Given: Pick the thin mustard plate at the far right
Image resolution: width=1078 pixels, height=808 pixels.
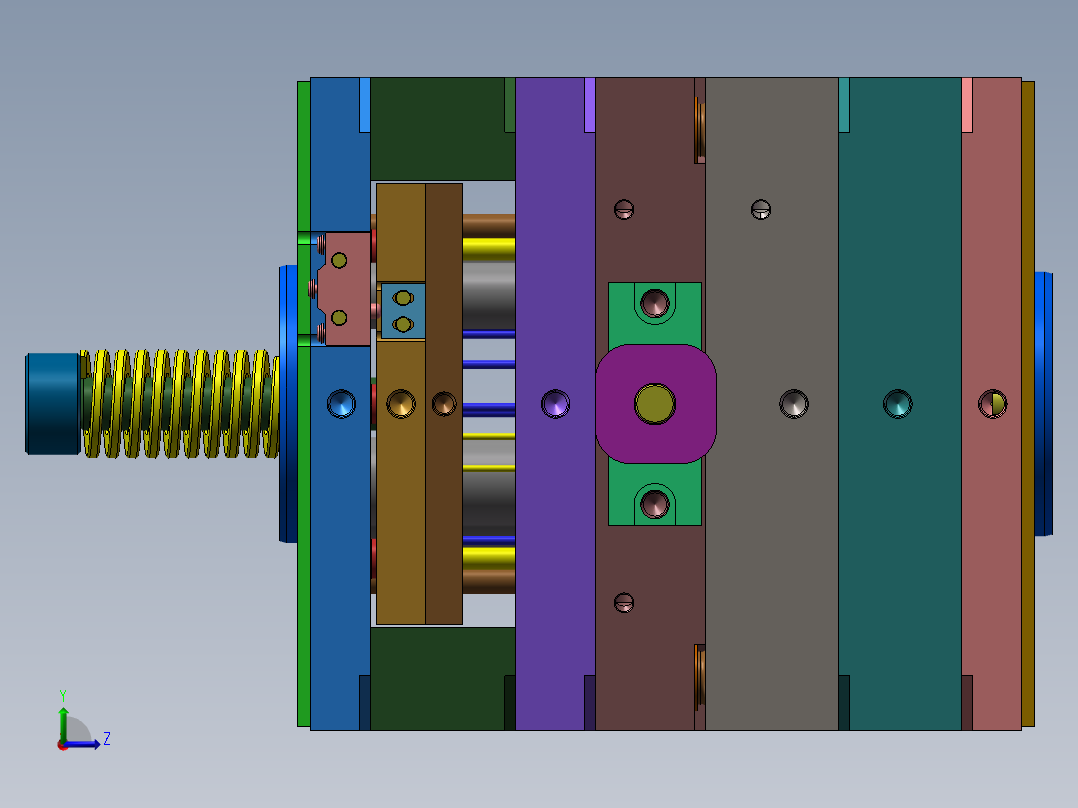Looking at the screenshot, I should tap(1028, 404).
